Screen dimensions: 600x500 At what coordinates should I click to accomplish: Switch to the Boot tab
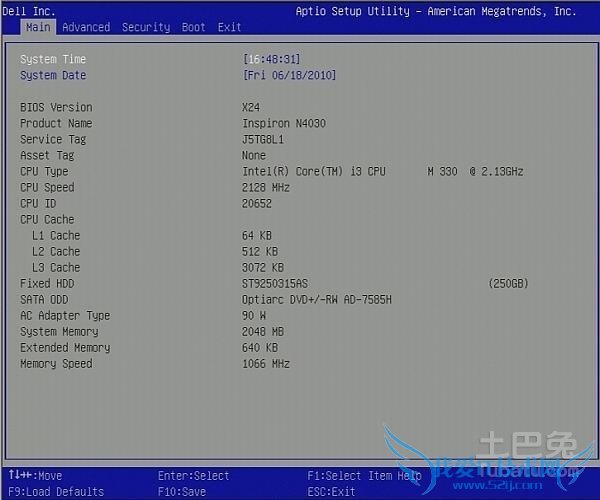coord(194,27)
